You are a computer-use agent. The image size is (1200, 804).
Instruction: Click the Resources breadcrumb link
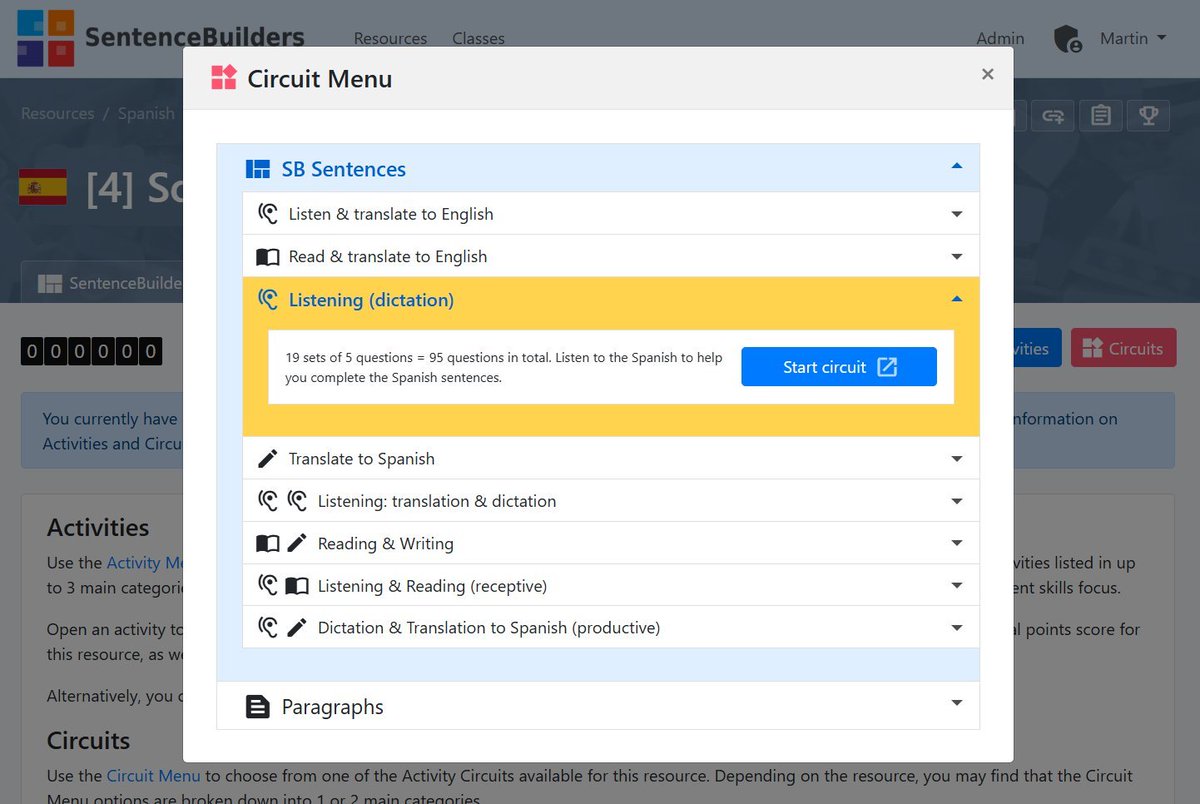pyautogui.click(x=58, y=113)
